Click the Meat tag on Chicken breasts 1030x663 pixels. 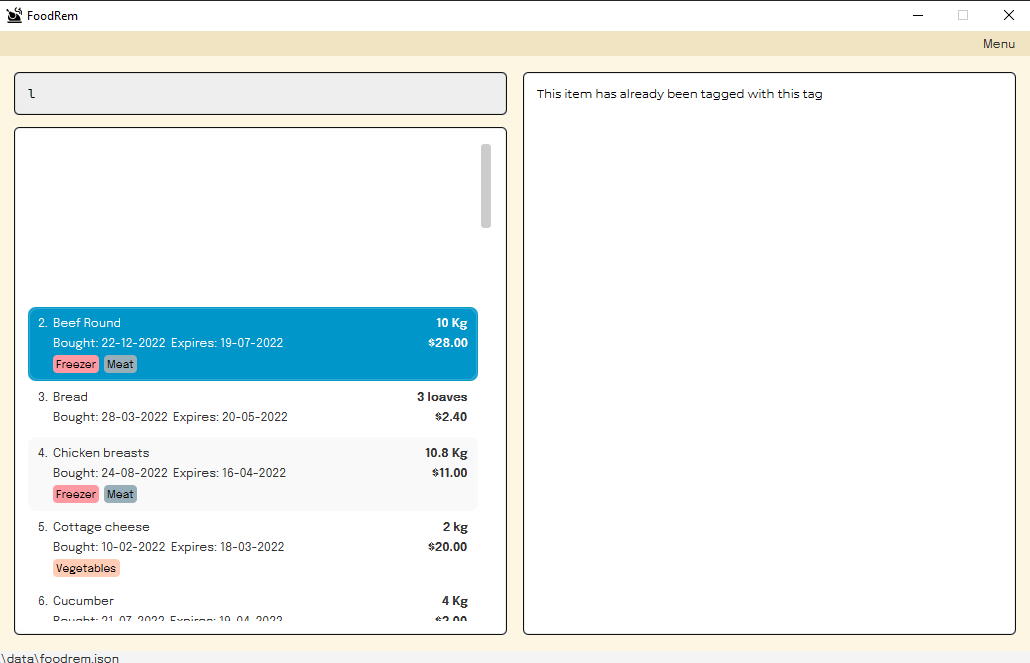pyautogui.click(x=120, y=493)
